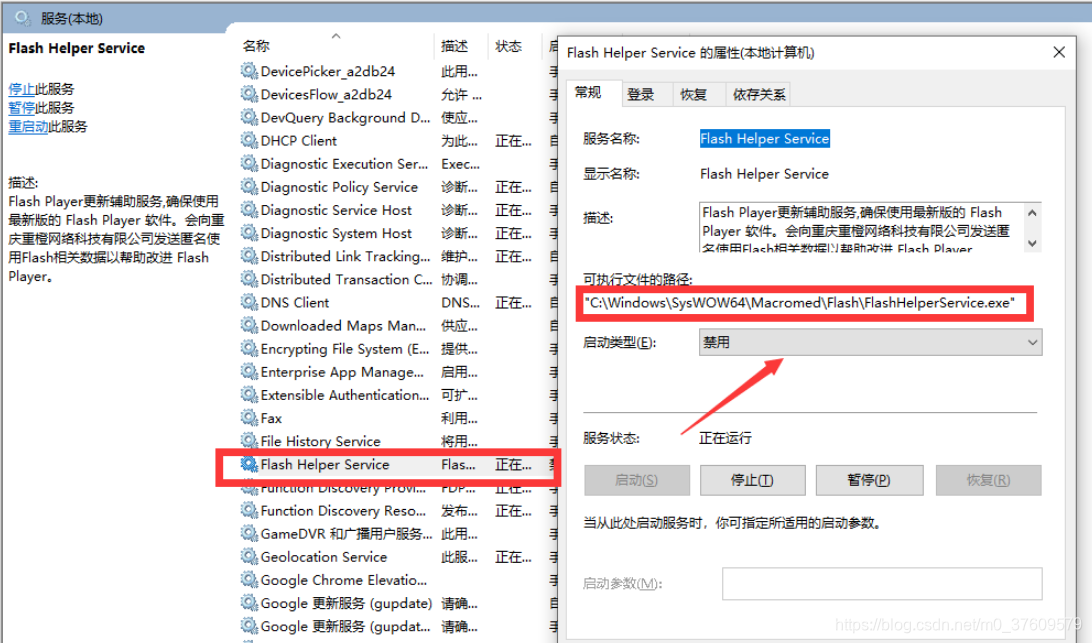Screen dimensions: 1092x643
Task: Select the DHCP Client service name
Action: tap(299, 141)
